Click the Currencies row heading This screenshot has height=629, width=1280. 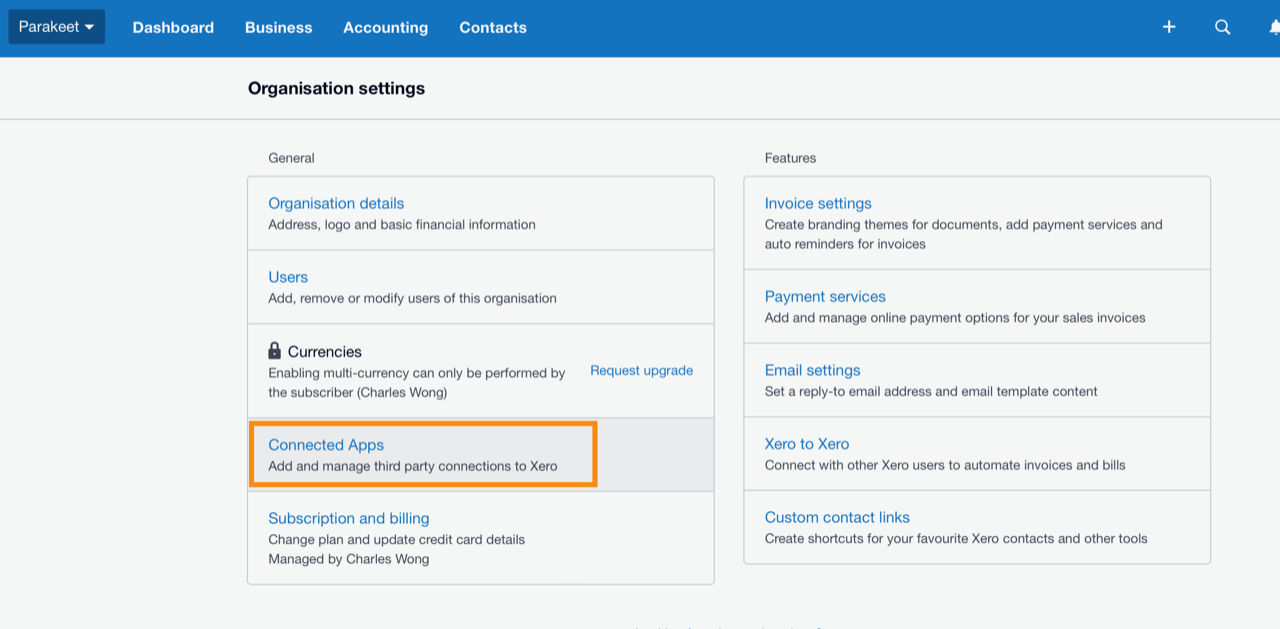[324, 352]
